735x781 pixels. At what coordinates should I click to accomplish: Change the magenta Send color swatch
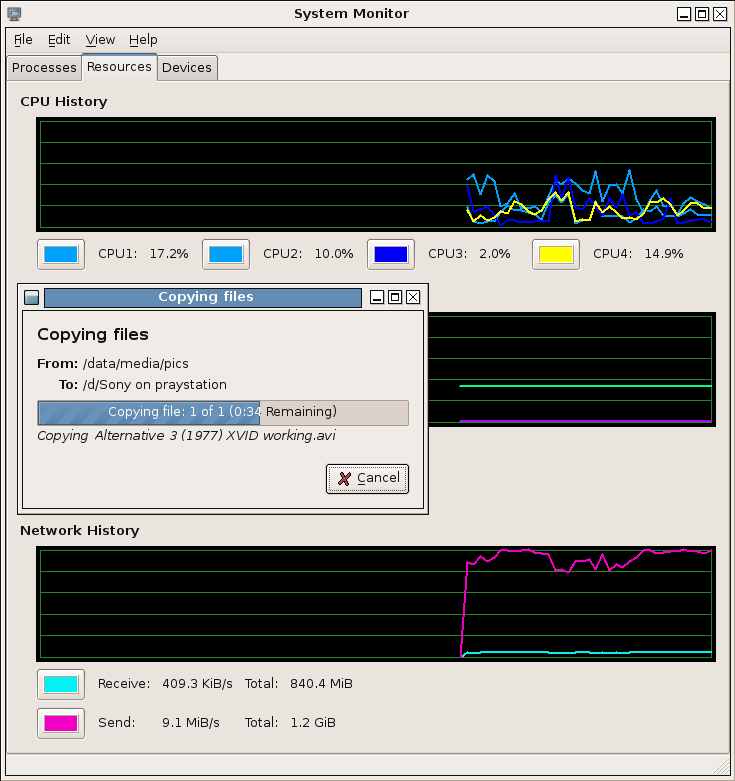tap(61, 723)
